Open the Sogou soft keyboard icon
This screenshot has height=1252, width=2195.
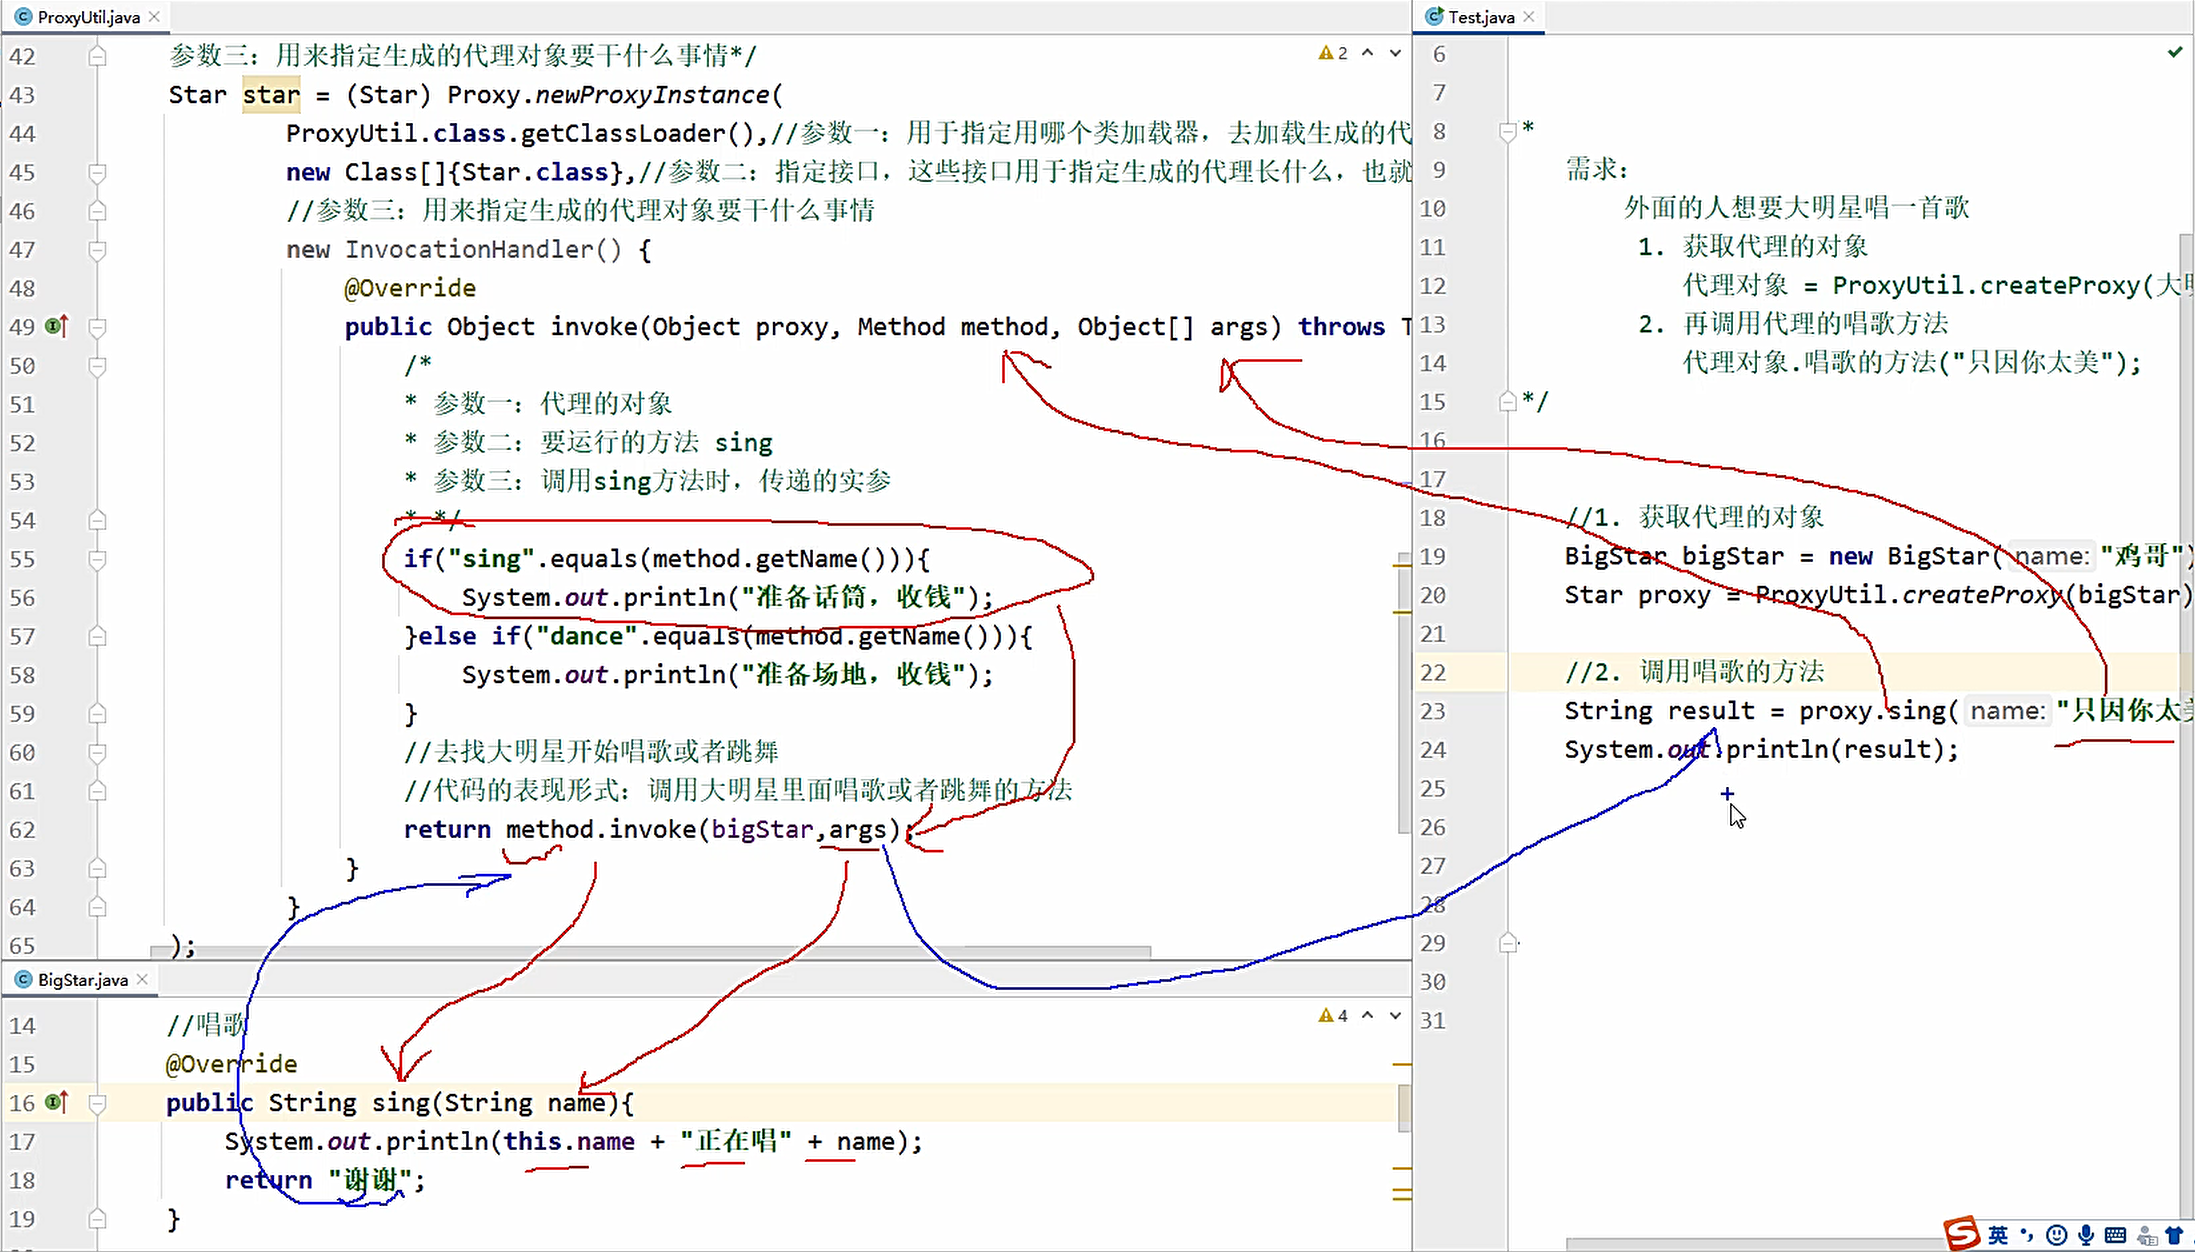[2115, 1236]
